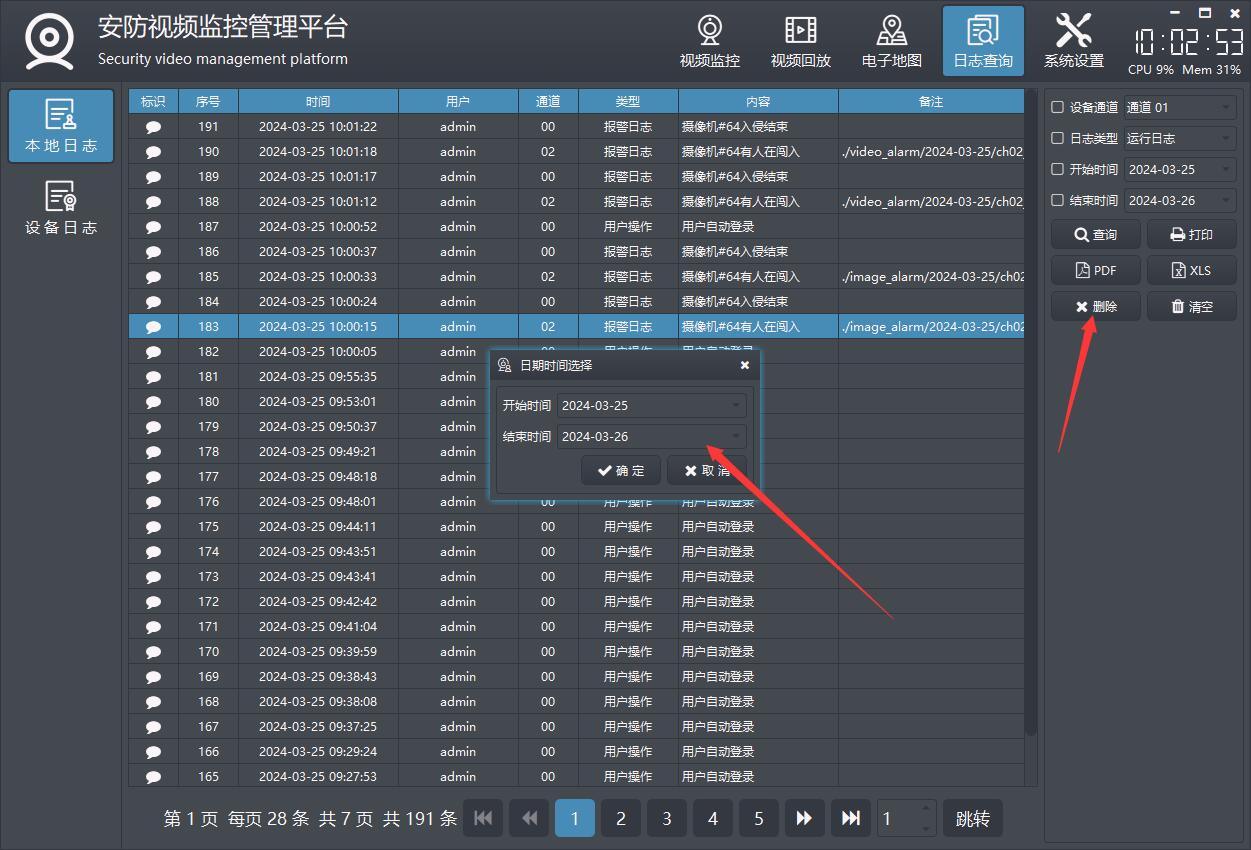Open the 电子地图 electronic map module
The image size is (1251, 850).
tap(891, 41)
